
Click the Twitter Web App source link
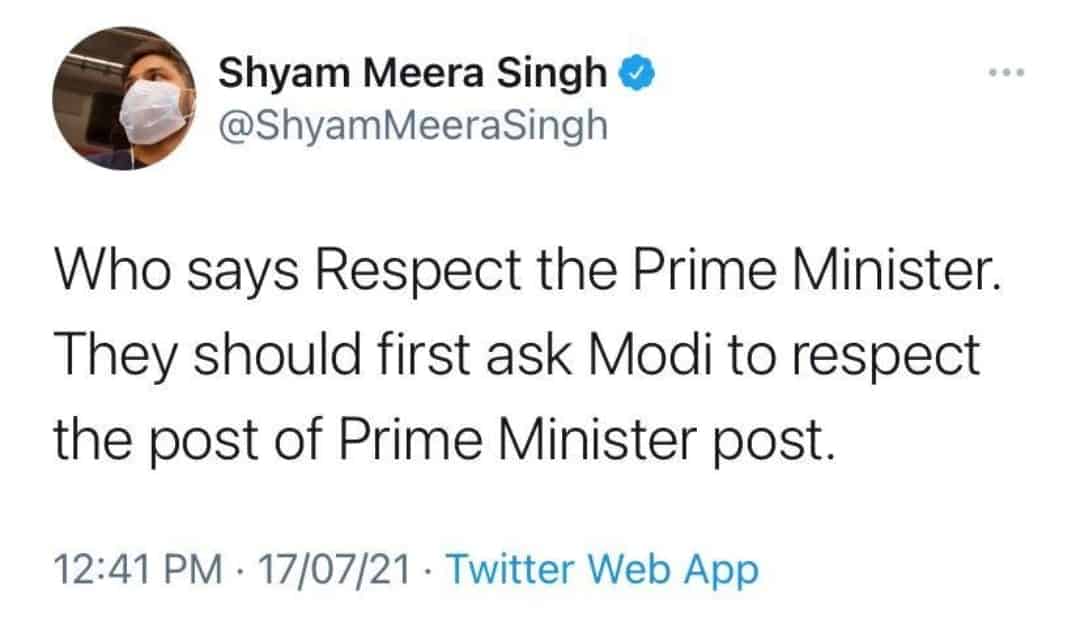tap(602, 569)
